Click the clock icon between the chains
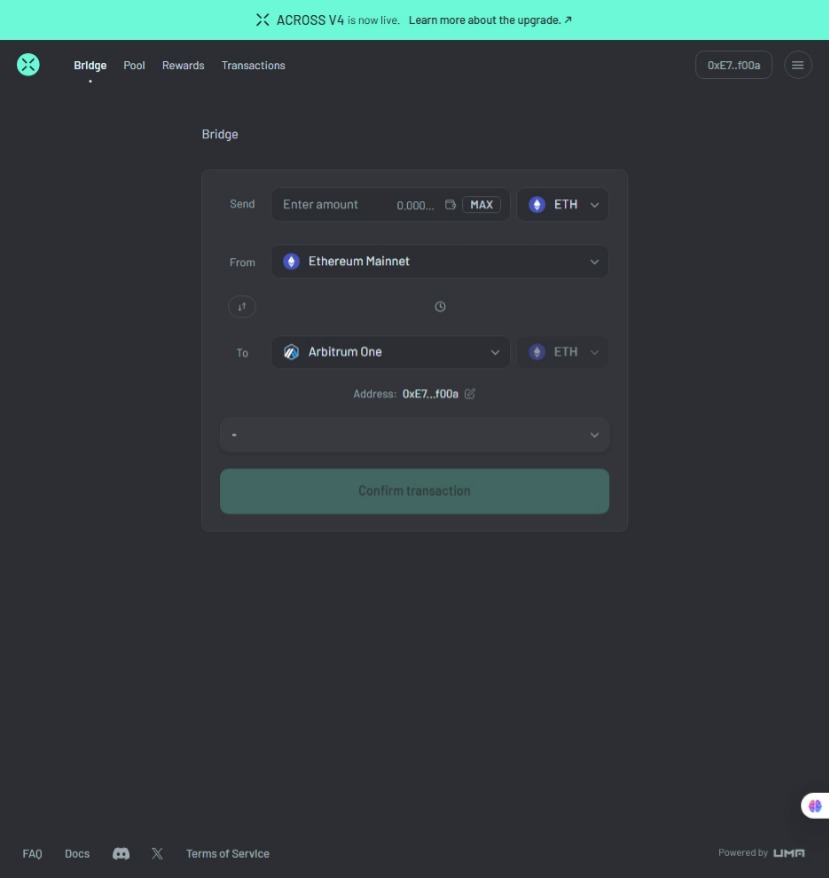This screenshot has width=829, height=878. tap(440, 306)
